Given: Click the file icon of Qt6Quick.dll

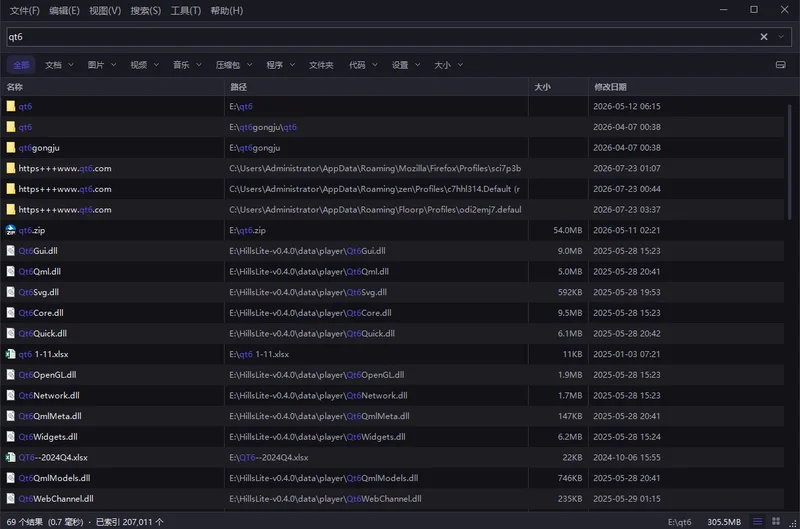Looking at the screenshot, I should pyautogui.click(x=10, y=333).
